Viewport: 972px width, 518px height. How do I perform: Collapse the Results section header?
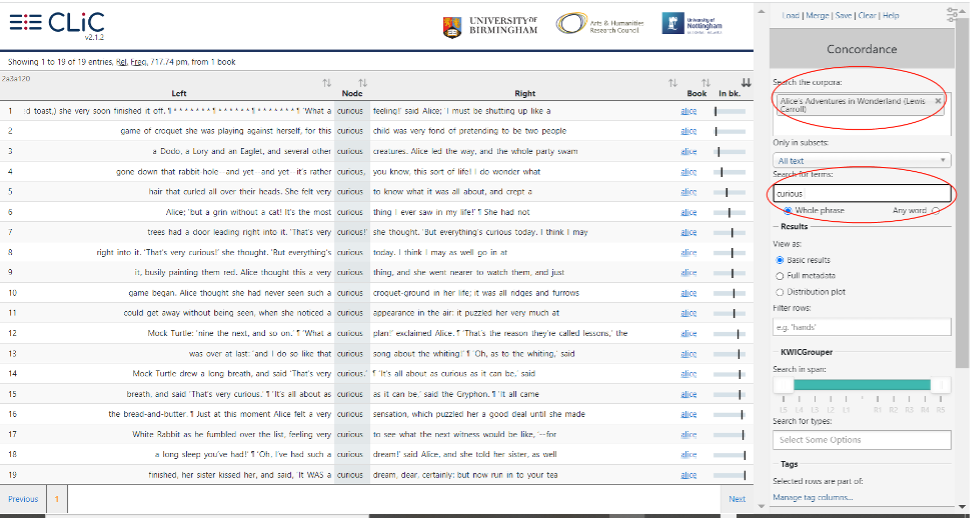795,227
